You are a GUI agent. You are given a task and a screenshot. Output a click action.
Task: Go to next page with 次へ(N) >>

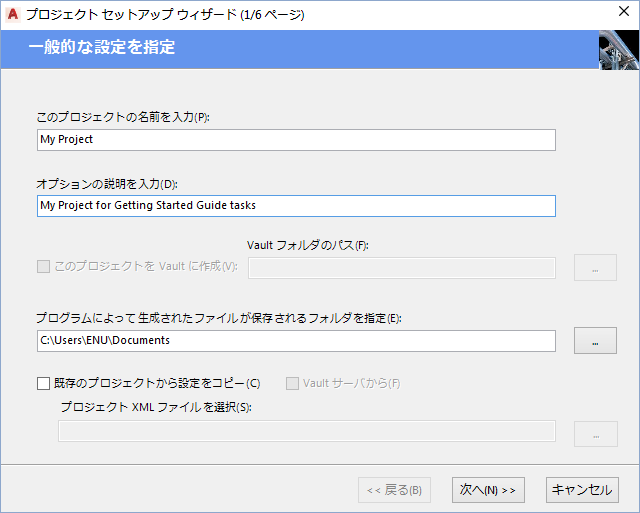pos(488,490)
